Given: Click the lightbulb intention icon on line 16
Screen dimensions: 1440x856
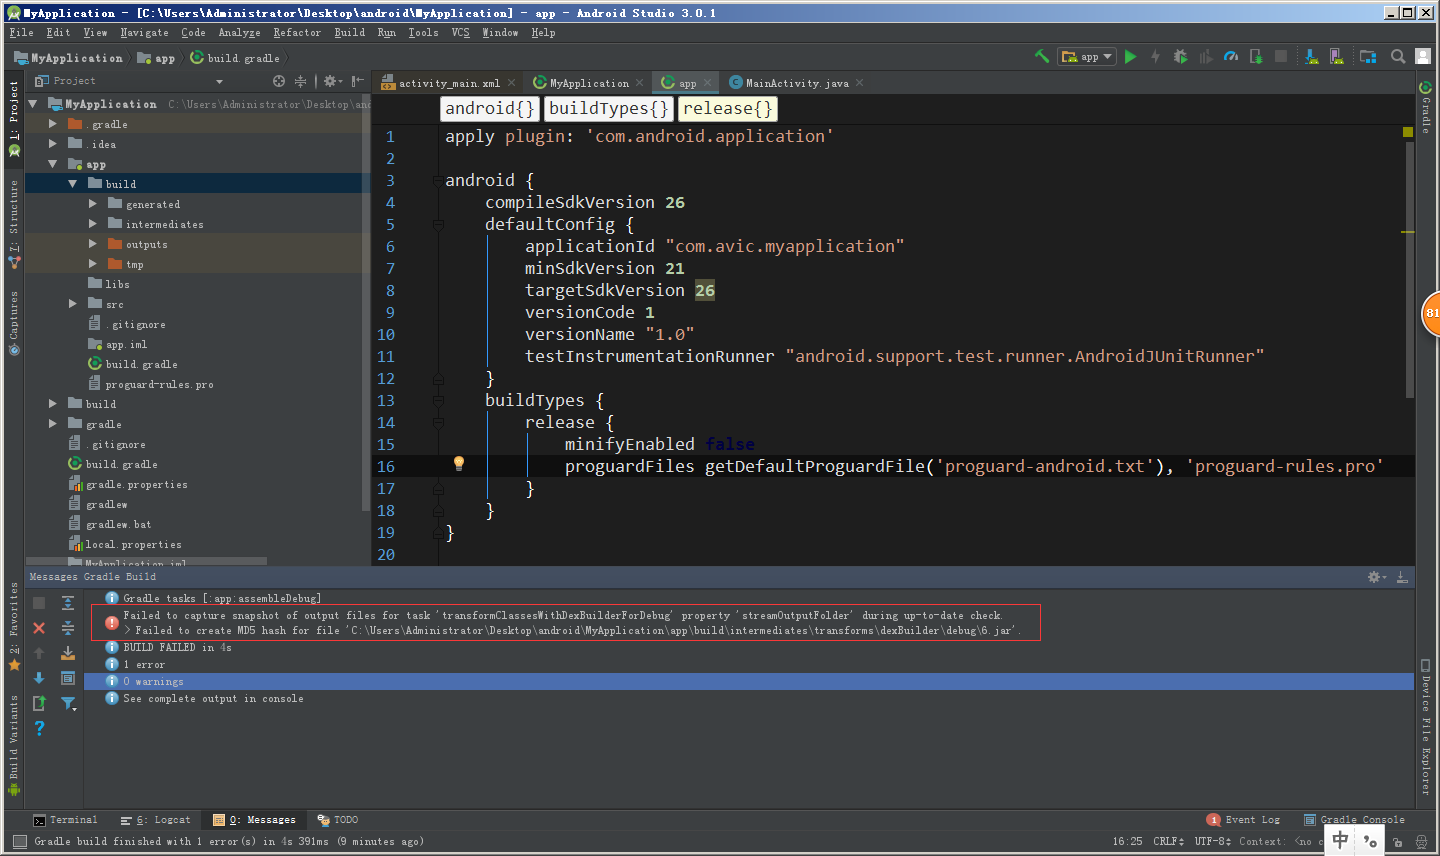Looking at the screenshot, I should coord(459,462).
